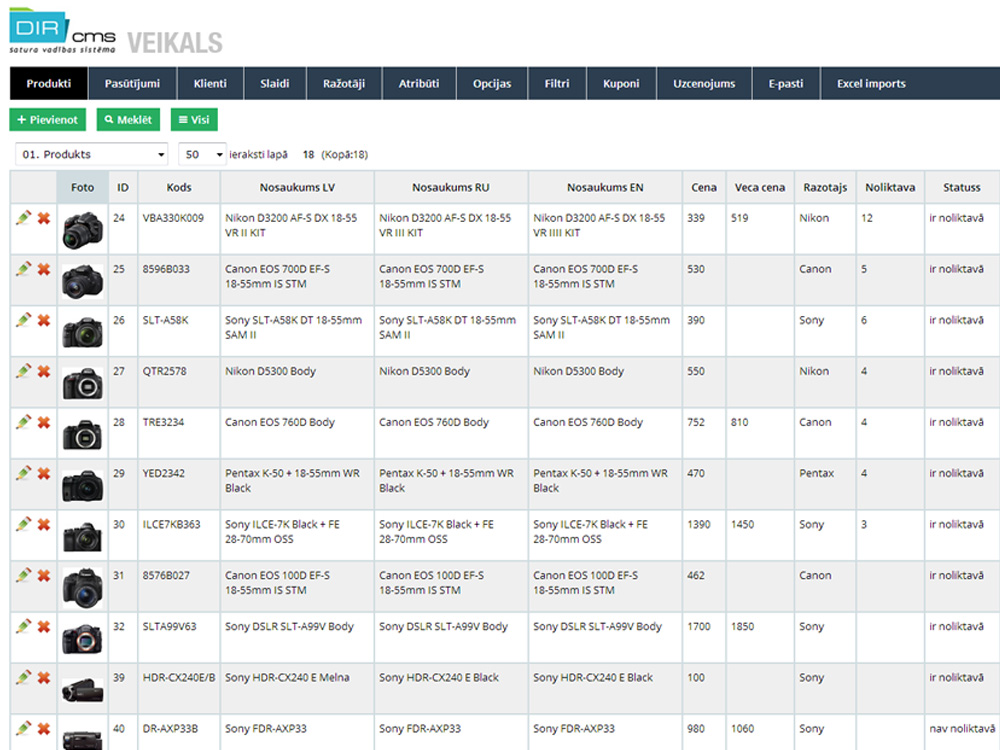Edit the Sony DSLR SLT-A99V Body row
1000x750 pixels.
[x=24, y=626]
